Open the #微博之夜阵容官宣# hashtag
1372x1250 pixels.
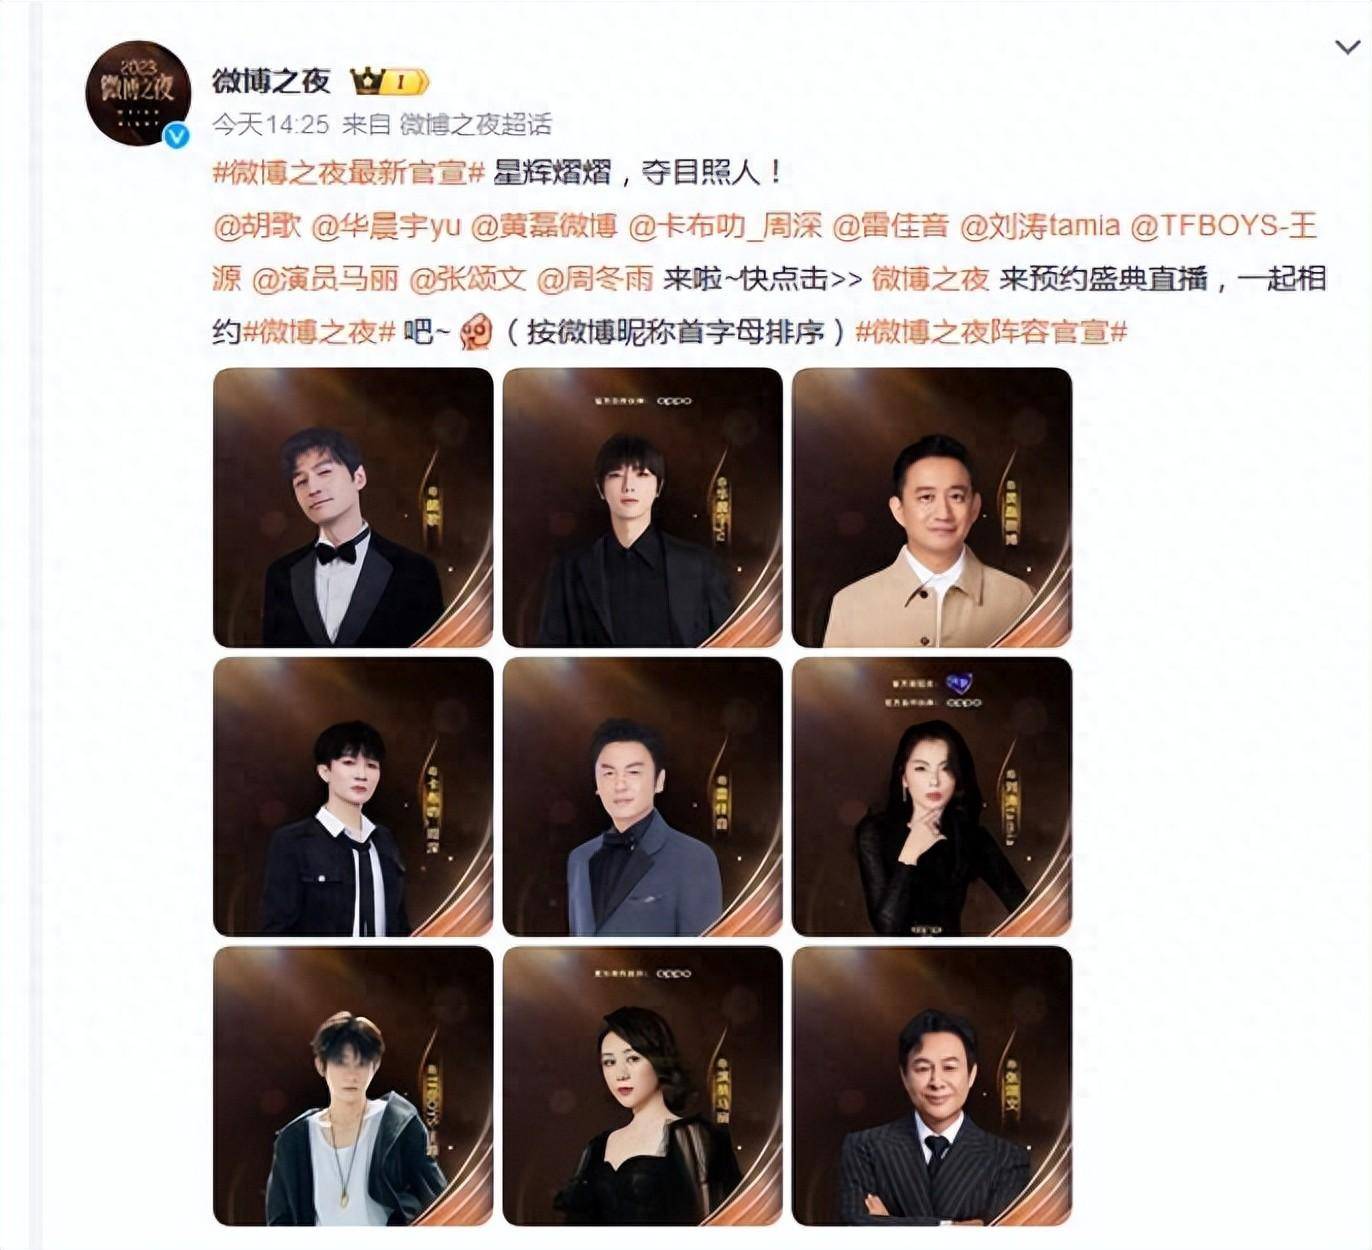(x=992, y=331)
